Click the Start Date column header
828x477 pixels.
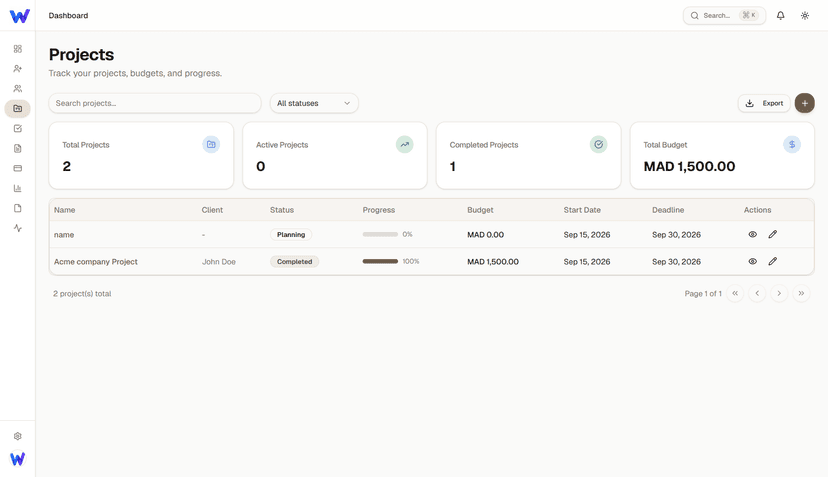(582, 210)
